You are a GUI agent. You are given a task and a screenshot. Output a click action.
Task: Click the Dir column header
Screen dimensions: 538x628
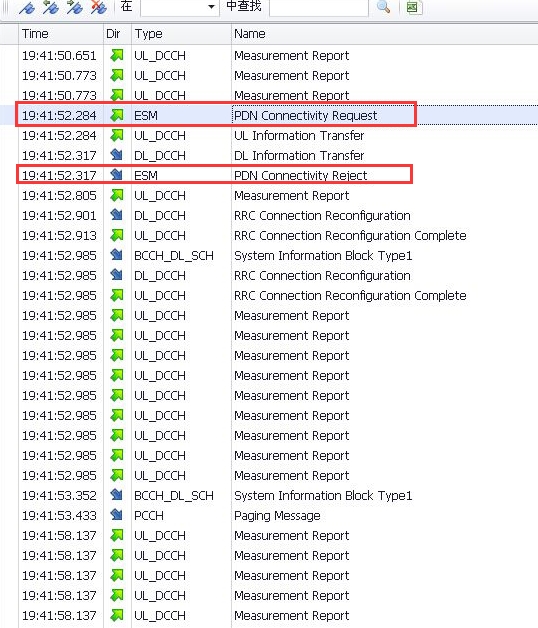pyautogui.click(x=117, y=34)
